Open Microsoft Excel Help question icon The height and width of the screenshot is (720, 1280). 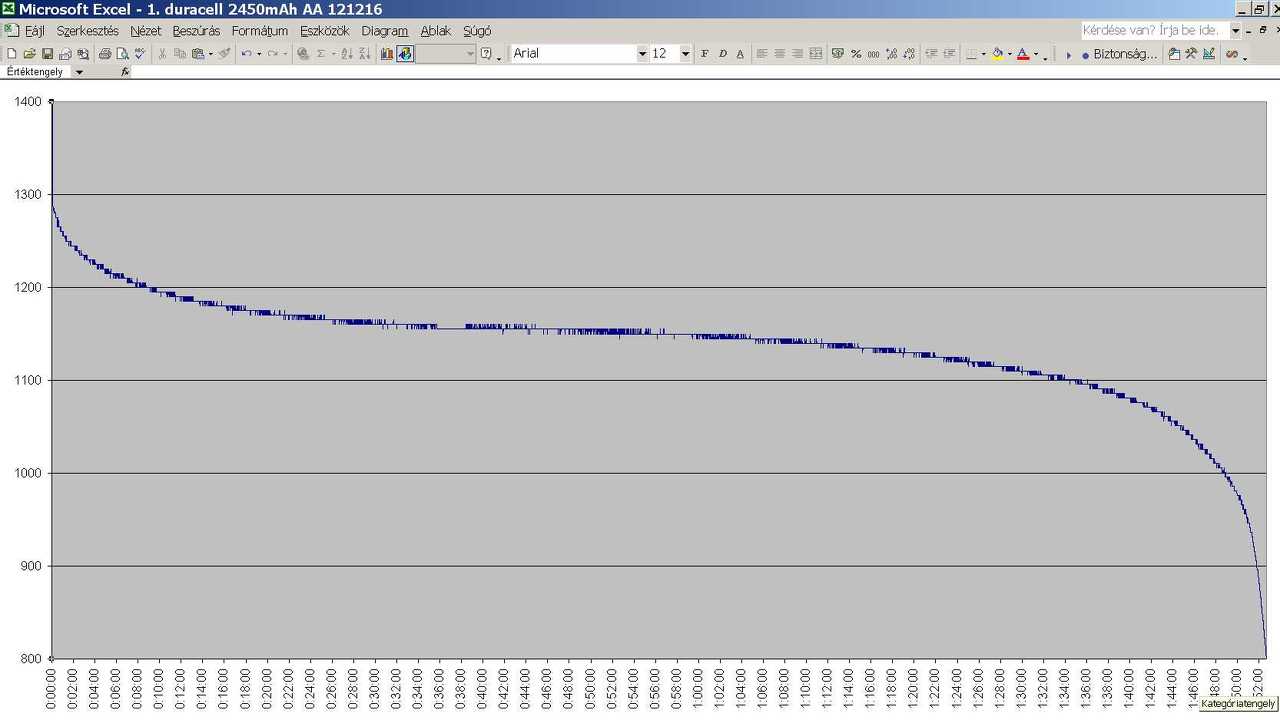pos(486,54)
